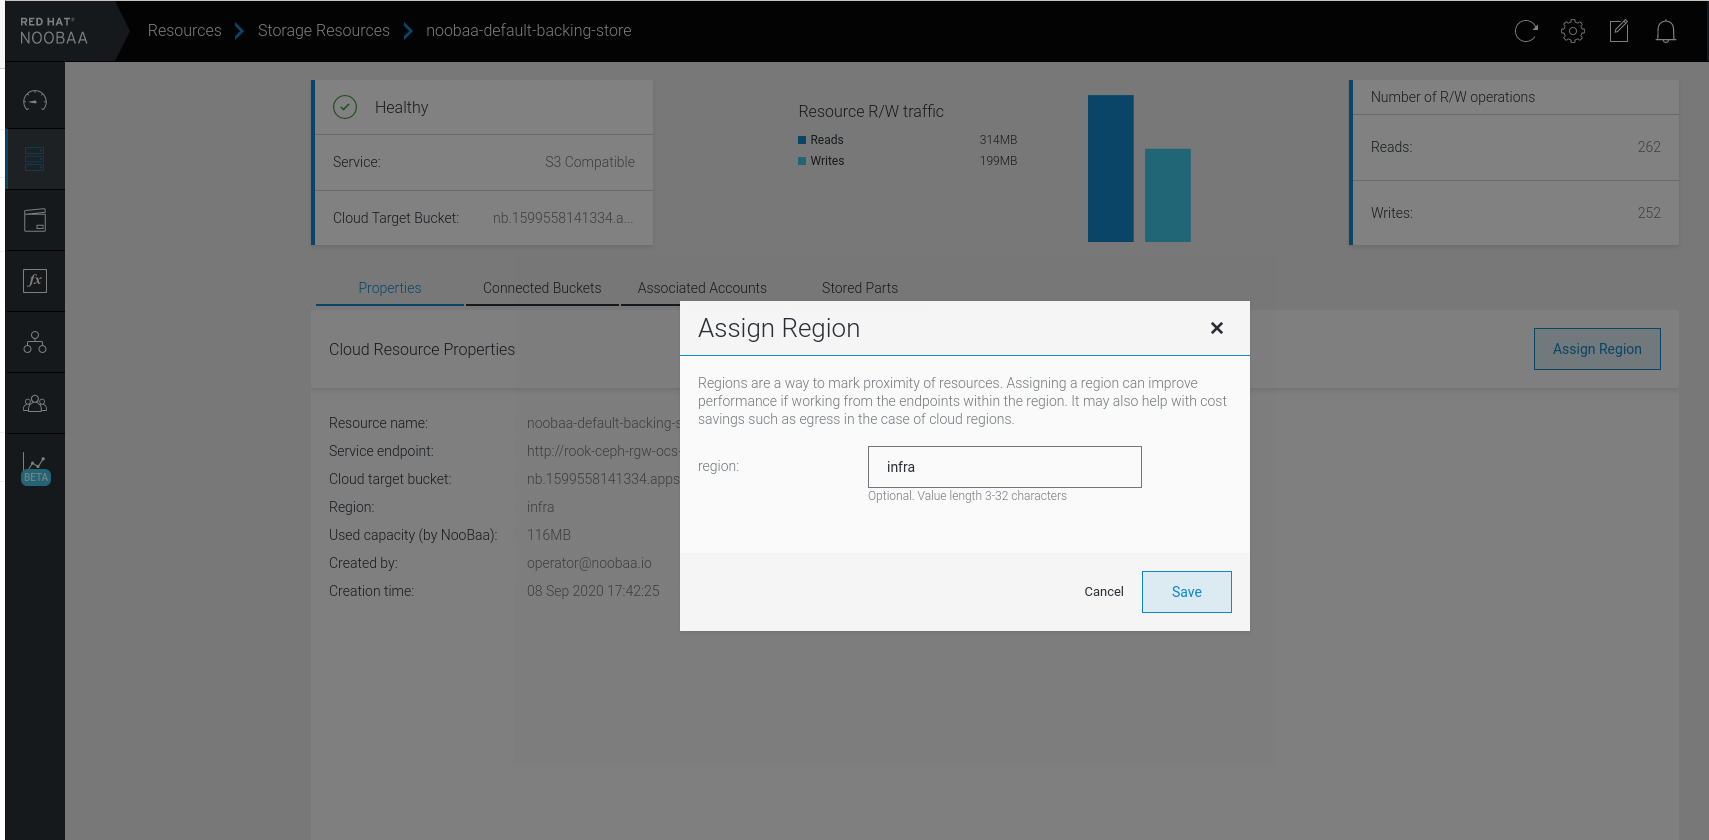1709x840 pixels.
Task: Click the Resources breadcrumb link
Action: 184,31
